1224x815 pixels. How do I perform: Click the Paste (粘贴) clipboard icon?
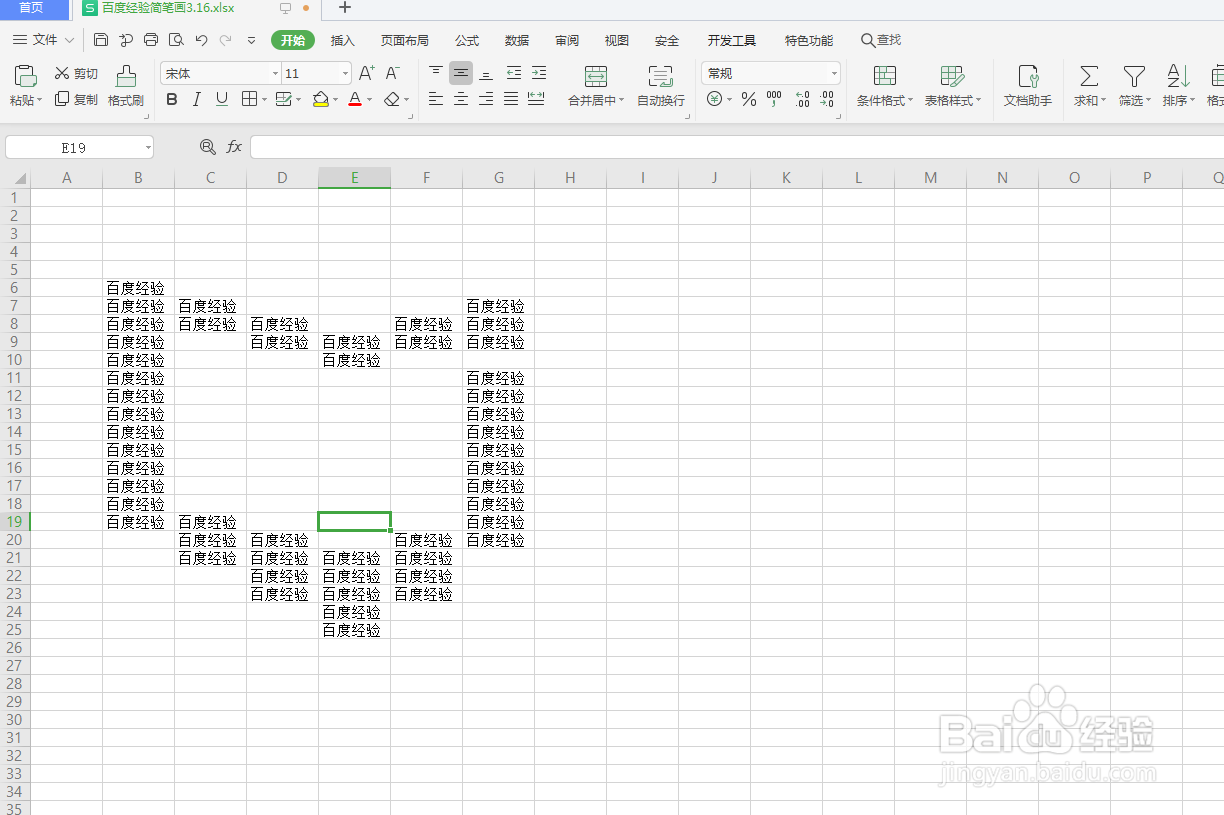25,76
